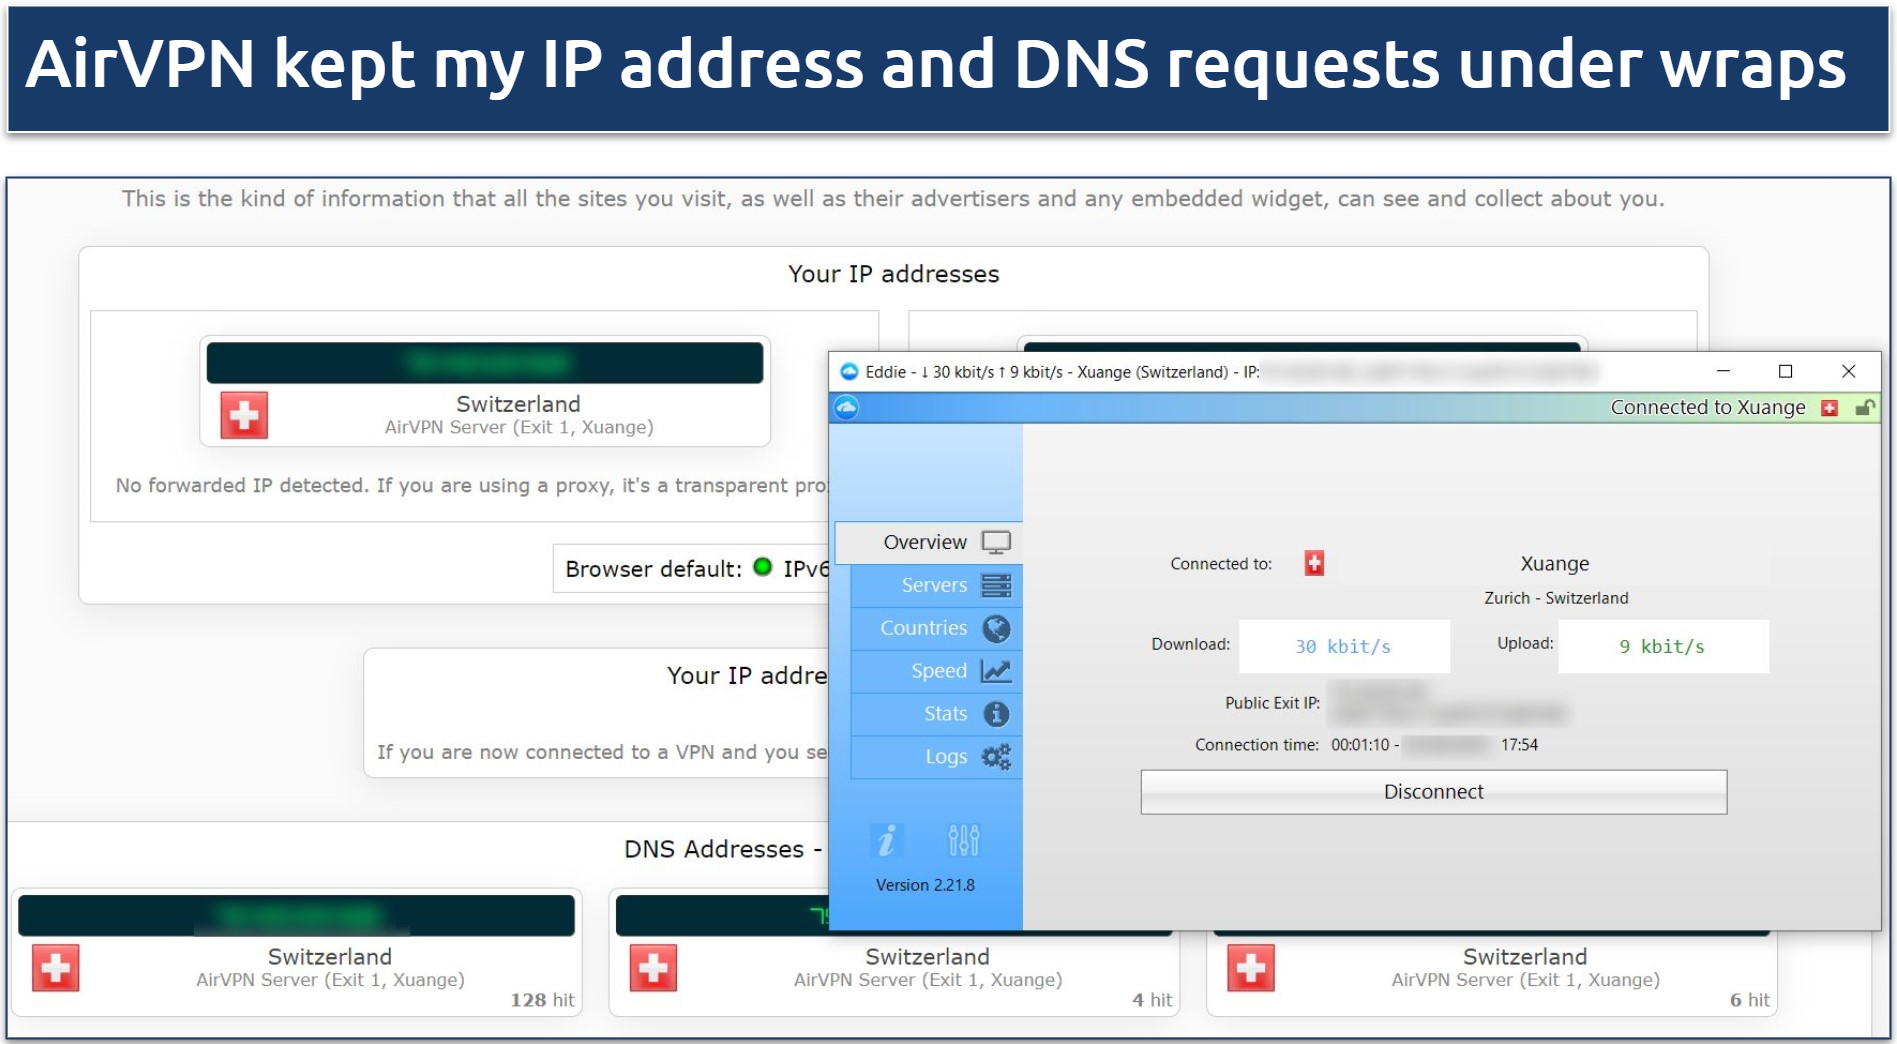1897x1044 pixels.
Task: Click the Eddie app icon in title bar
Action: 849,372
